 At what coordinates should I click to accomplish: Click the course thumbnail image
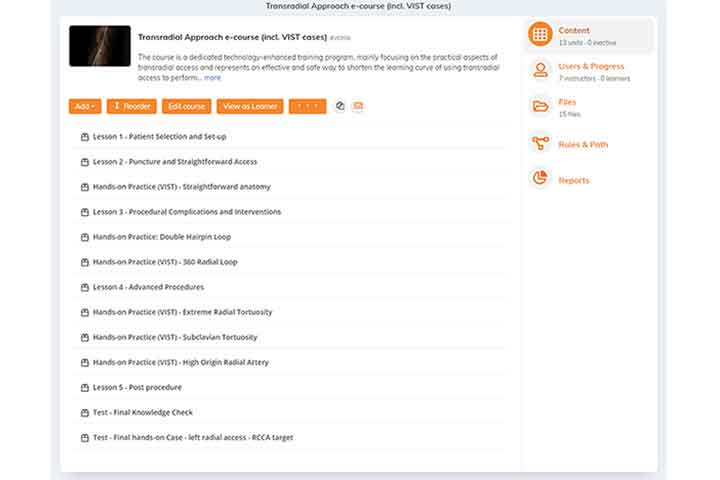[100, 46]
